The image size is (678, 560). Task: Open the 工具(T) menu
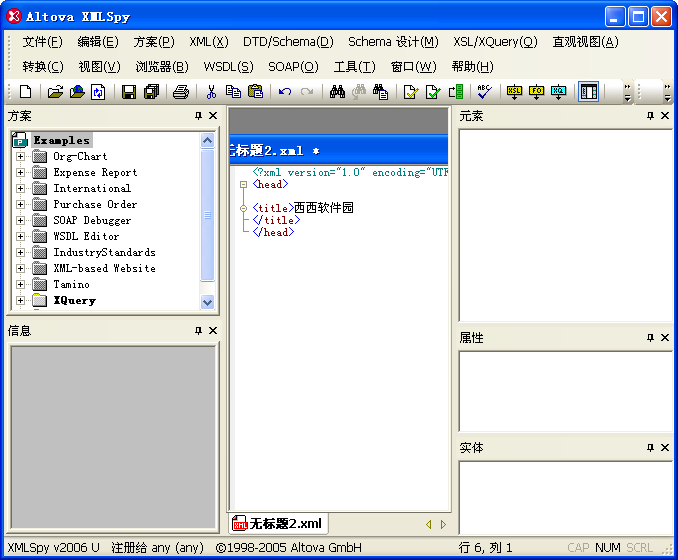click(x=355, y=67)
